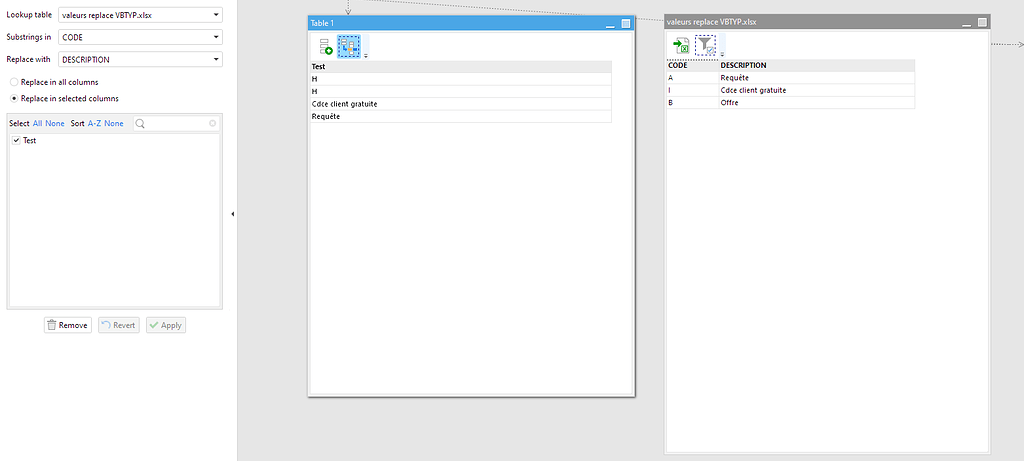Select the 'Test' column header in Table 1
This screenshot has height=461, width=1024.
tap(461, 67)
